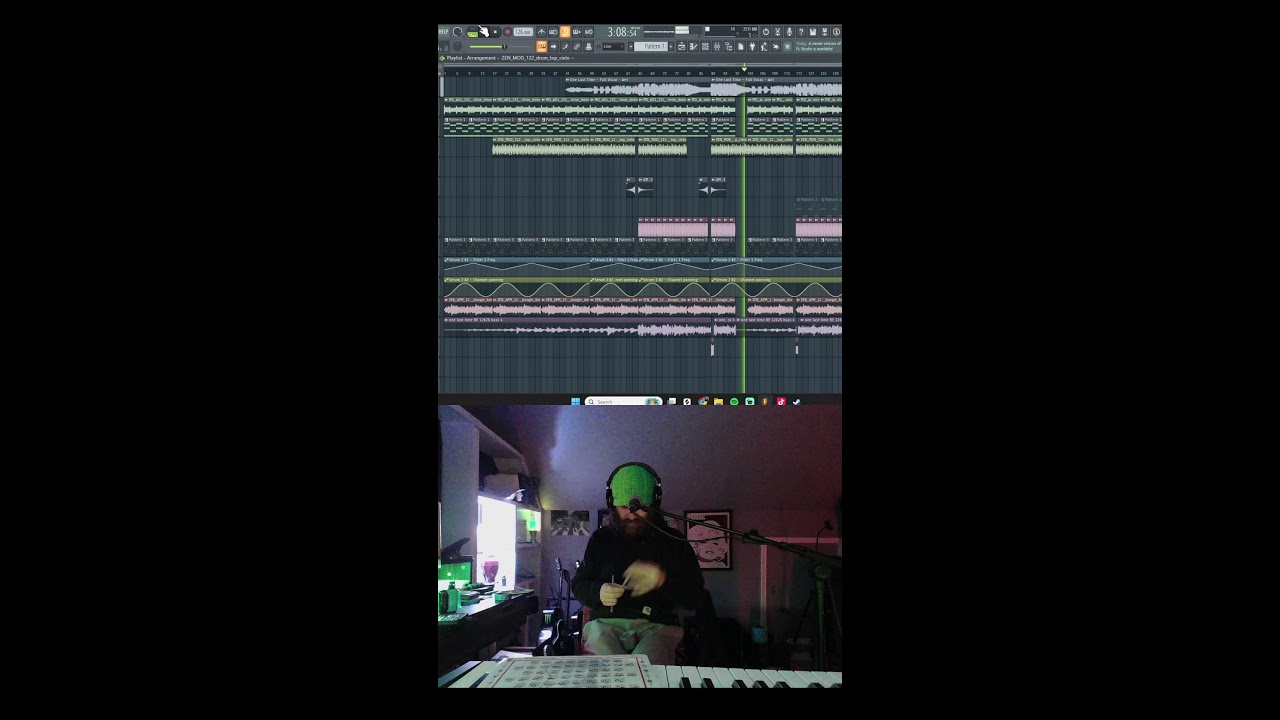The height and width of the screenshot is (720, 1280).
Task: Click the render audio file icon
Action: tap(825, 32)
